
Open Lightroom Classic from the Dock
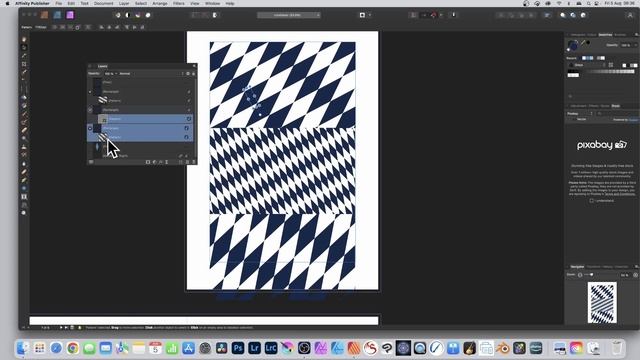click(x=271, y=348)
